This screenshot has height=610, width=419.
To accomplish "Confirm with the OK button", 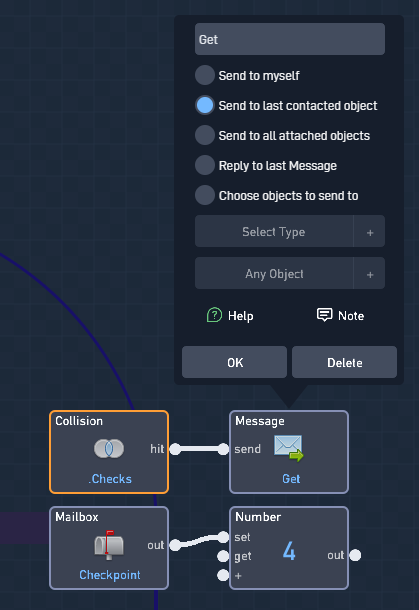I will 235,362.
